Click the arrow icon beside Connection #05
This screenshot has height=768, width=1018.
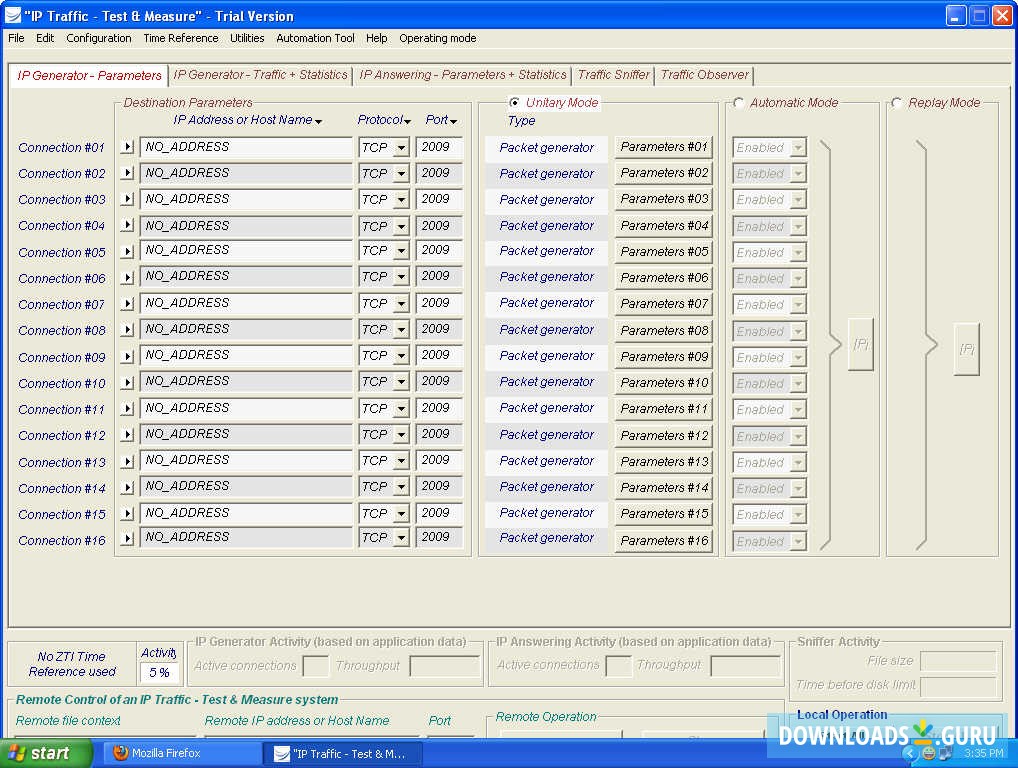(127, 252)
